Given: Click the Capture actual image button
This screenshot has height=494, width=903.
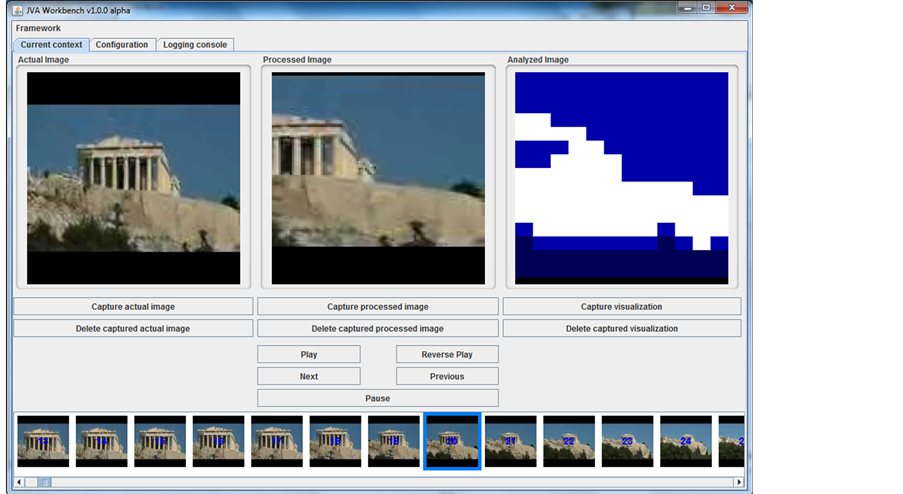Looking at the screenshot, I should point(133,307).
